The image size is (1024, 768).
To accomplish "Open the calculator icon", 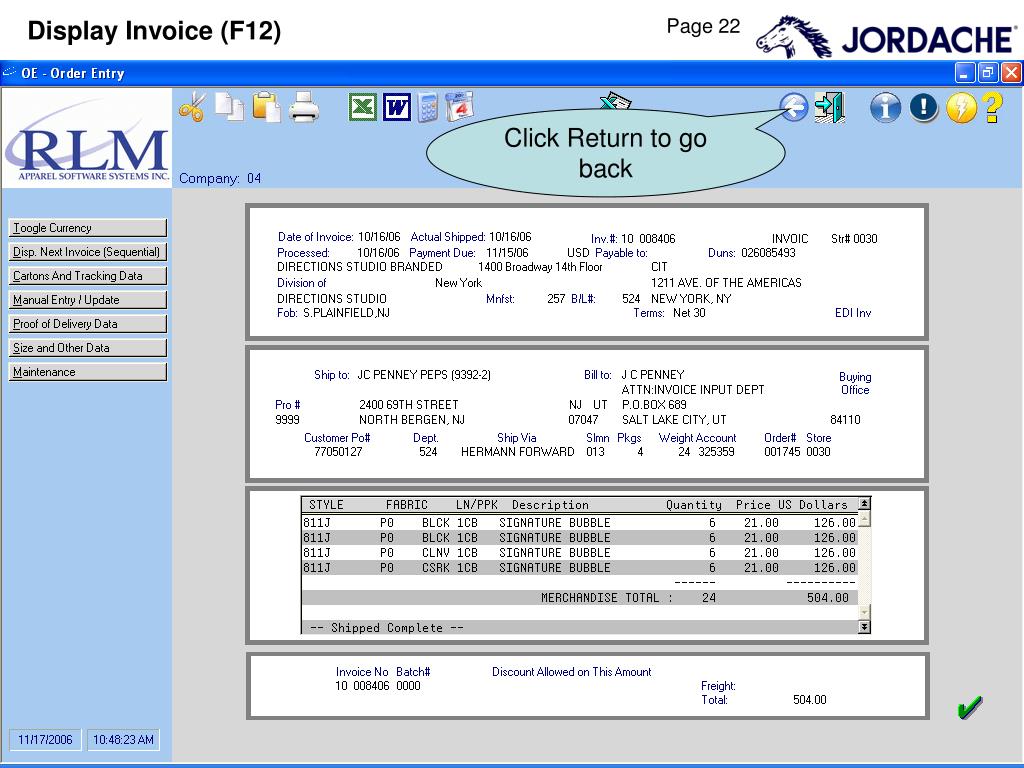I will pos(428,107).
